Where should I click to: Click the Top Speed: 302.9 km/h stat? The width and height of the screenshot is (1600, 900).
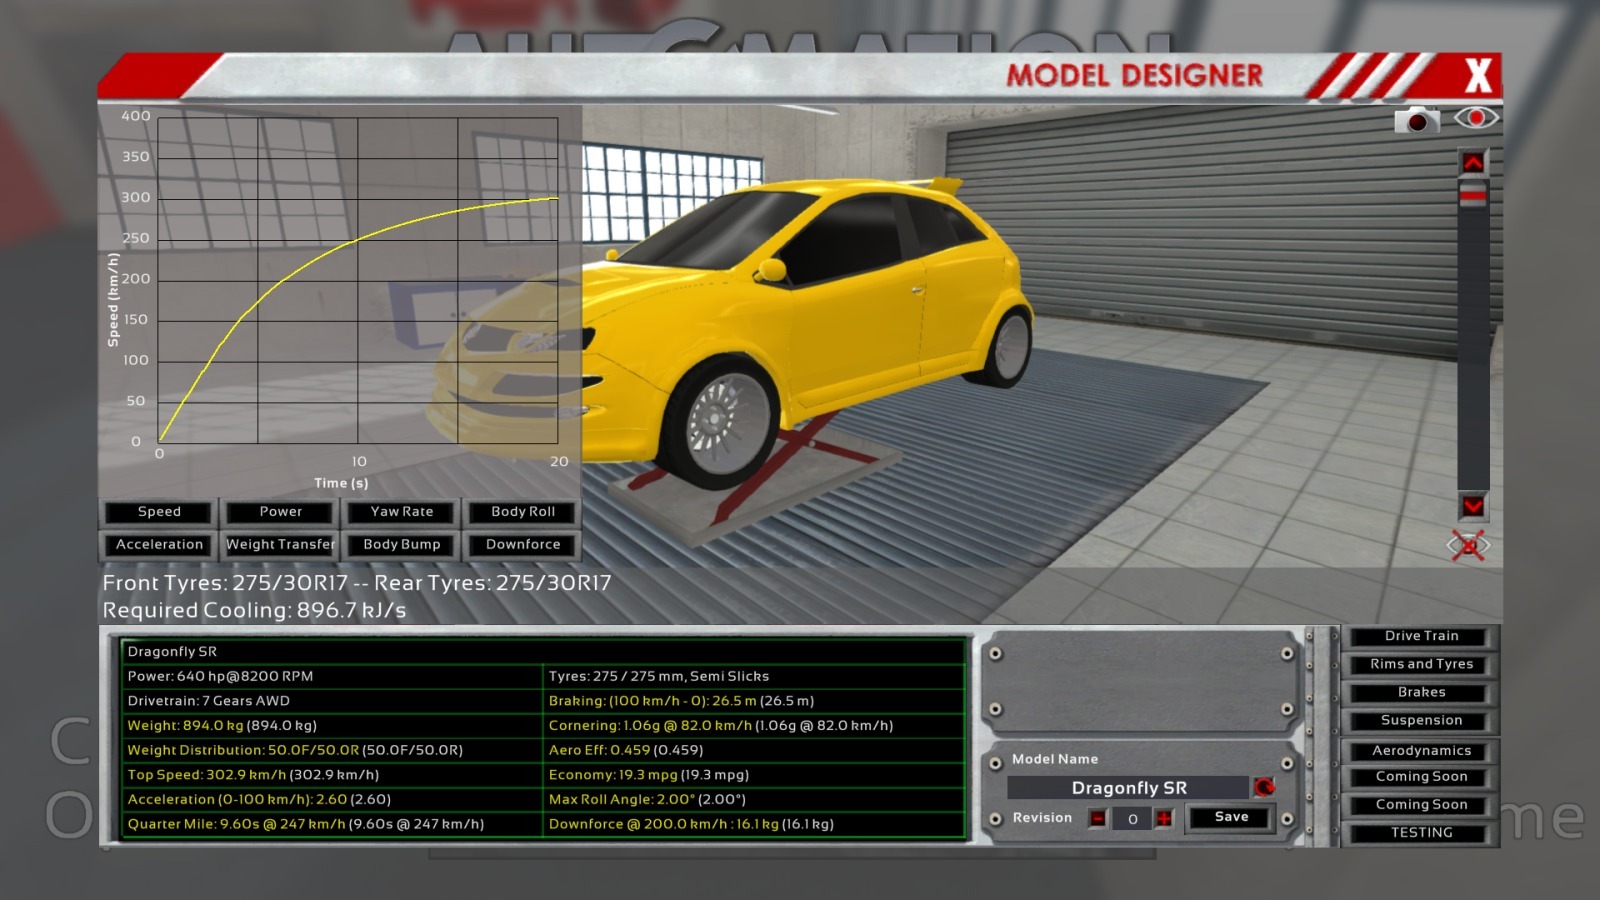[x=332, y=775]
